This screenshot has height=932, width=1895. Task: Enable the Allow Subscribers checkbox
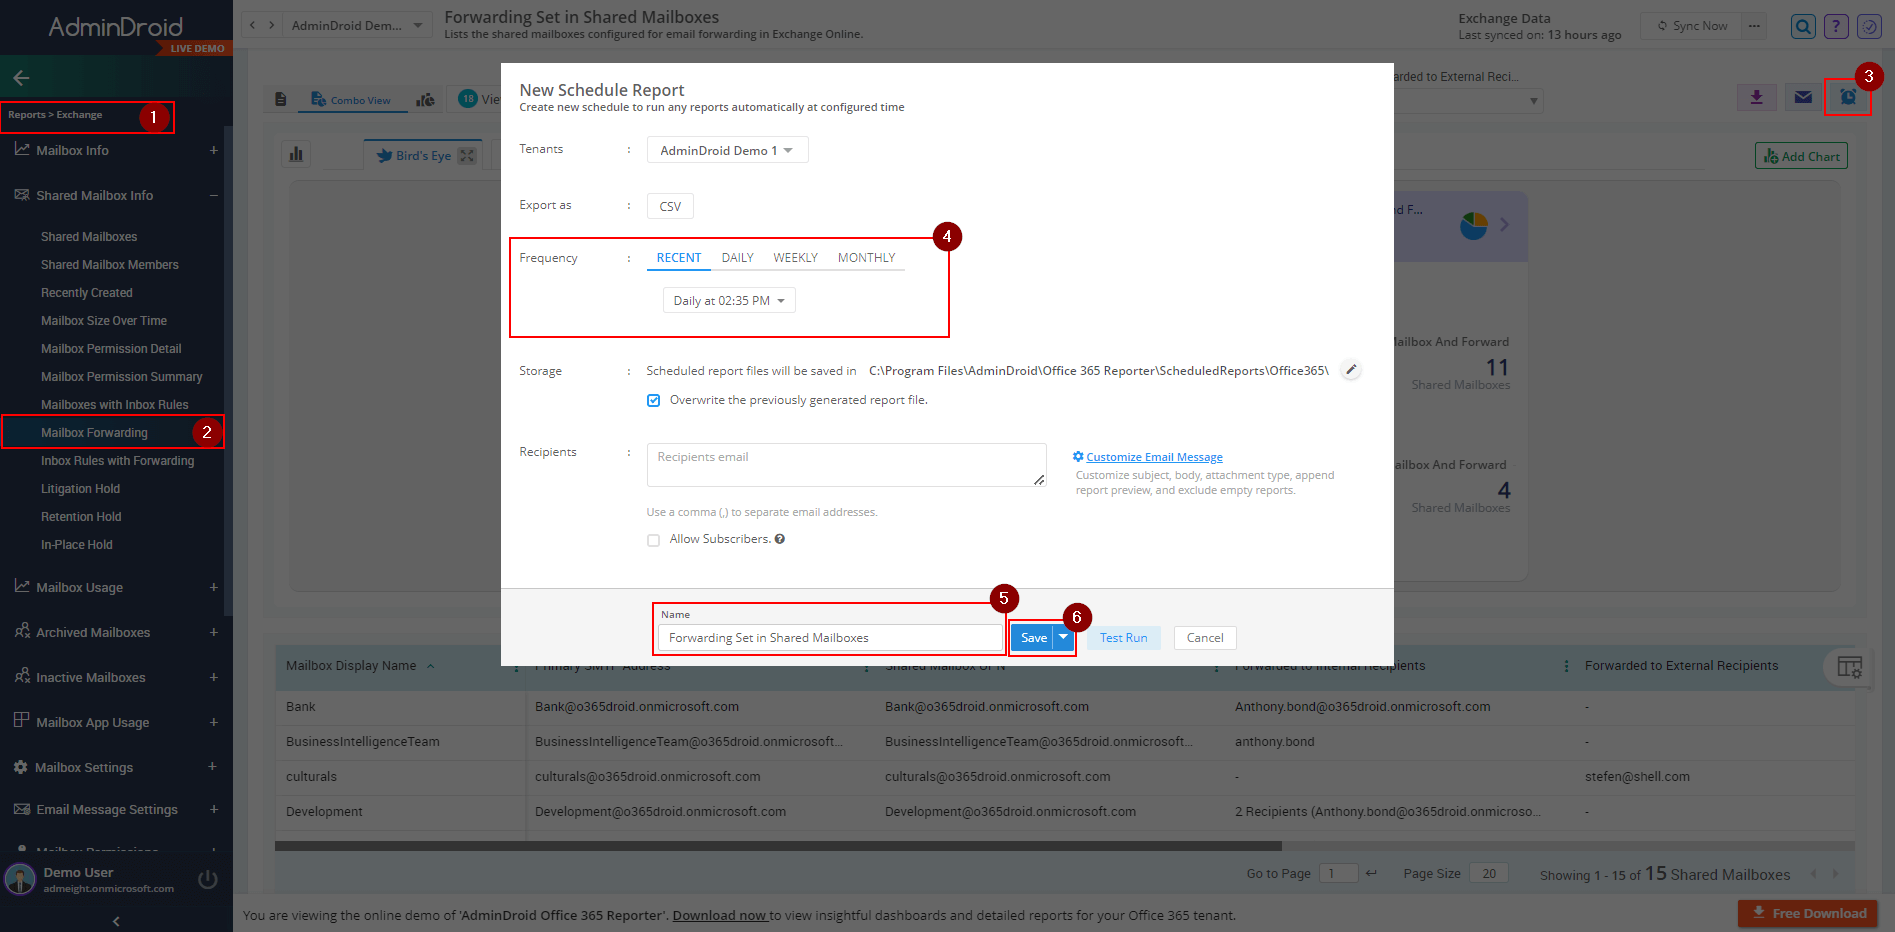(653, 539)
